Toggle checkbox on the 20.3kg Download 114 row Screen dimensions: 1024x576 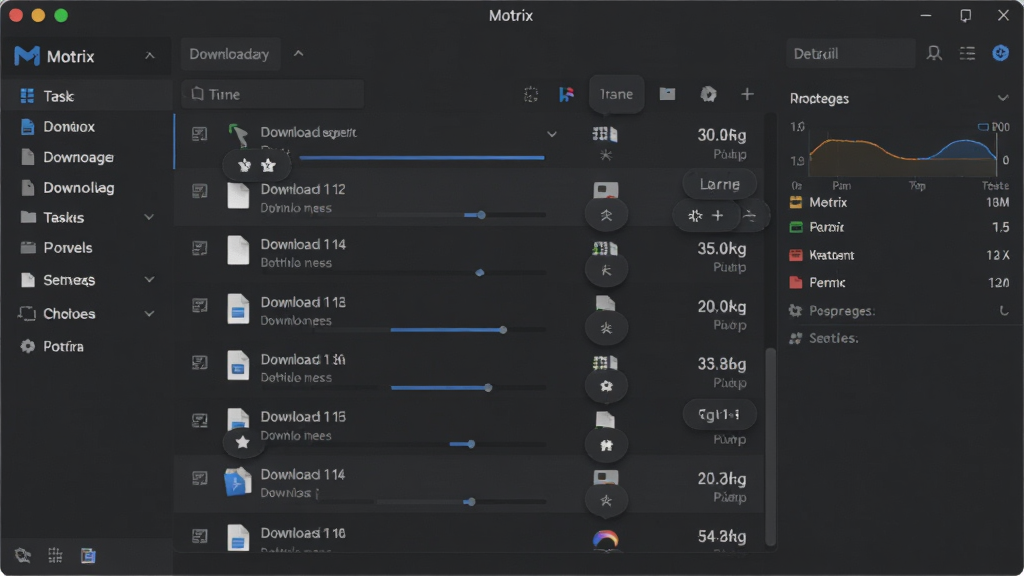pyautogui.click(x=200, y=478)
